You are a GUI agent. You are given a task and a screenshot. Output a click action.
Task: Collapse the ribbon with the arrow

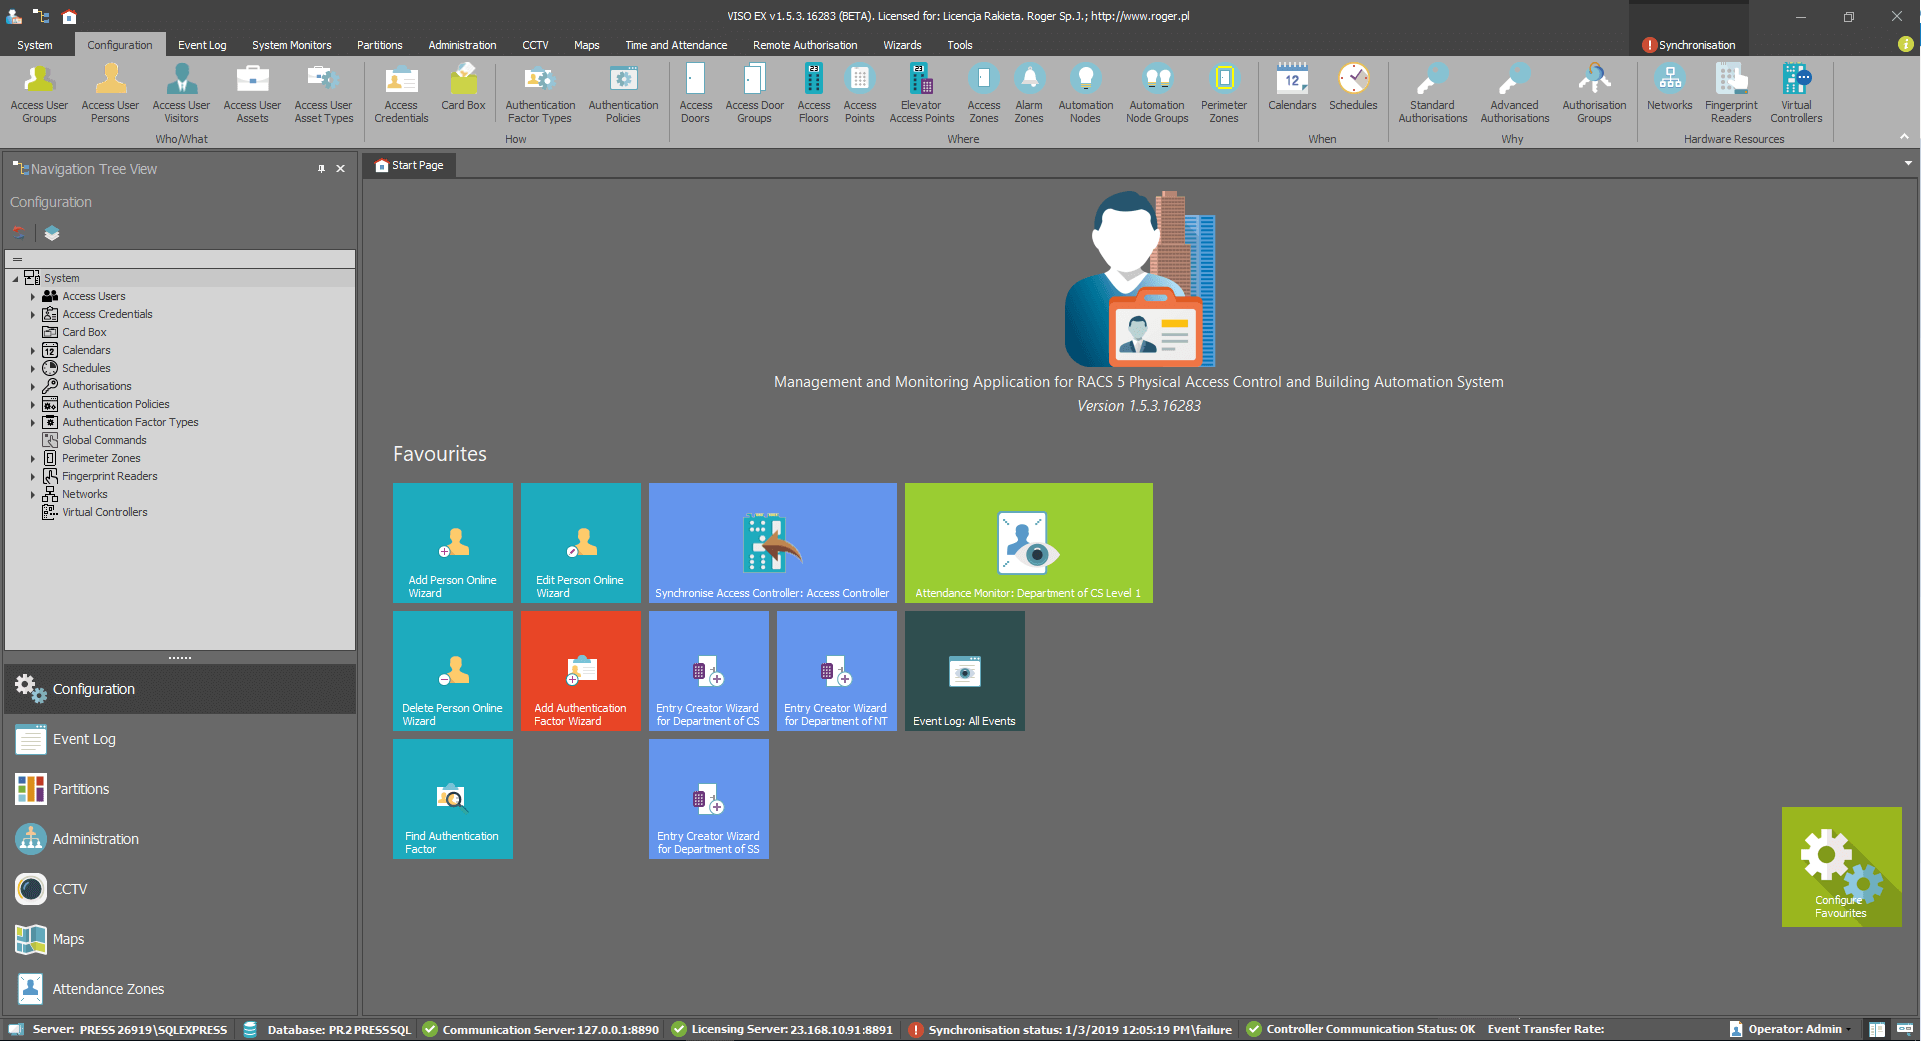(x=1904, y=137)
